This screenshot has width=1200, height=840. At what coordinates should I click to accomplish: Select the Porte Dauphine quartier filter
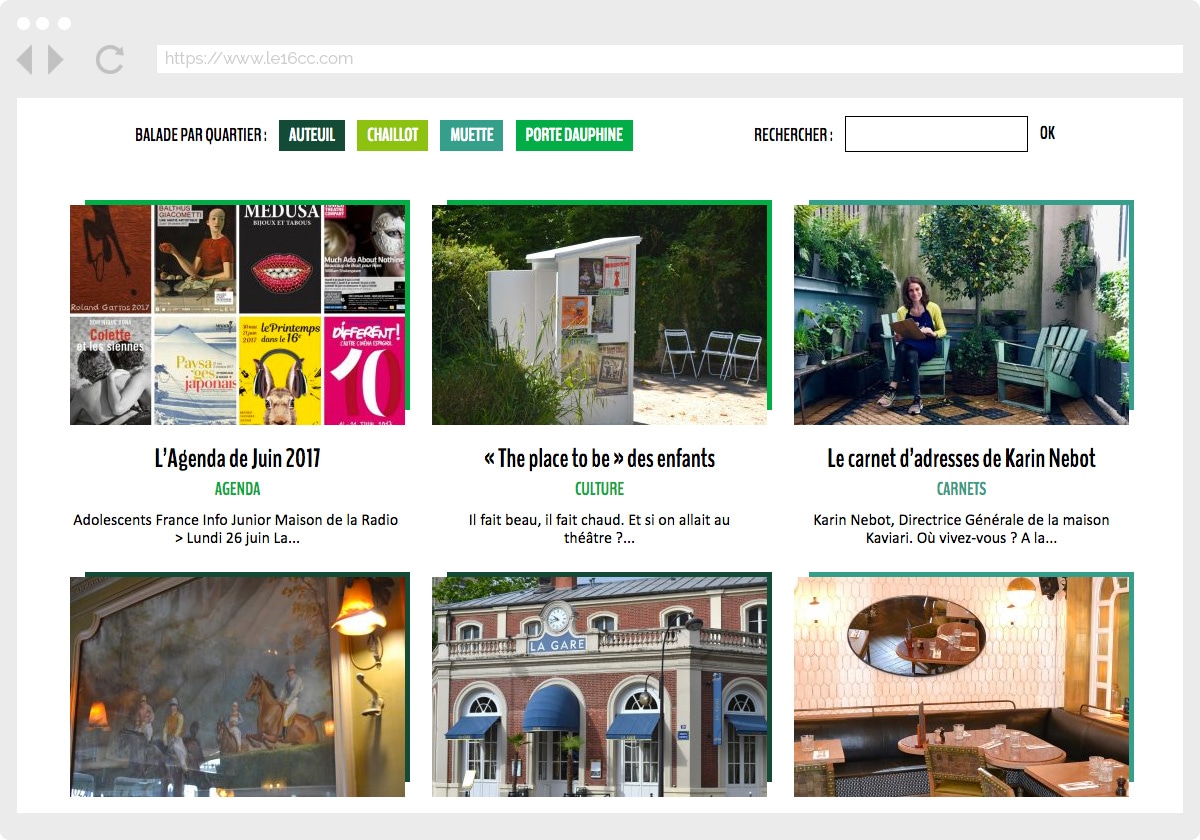(574, 135)
